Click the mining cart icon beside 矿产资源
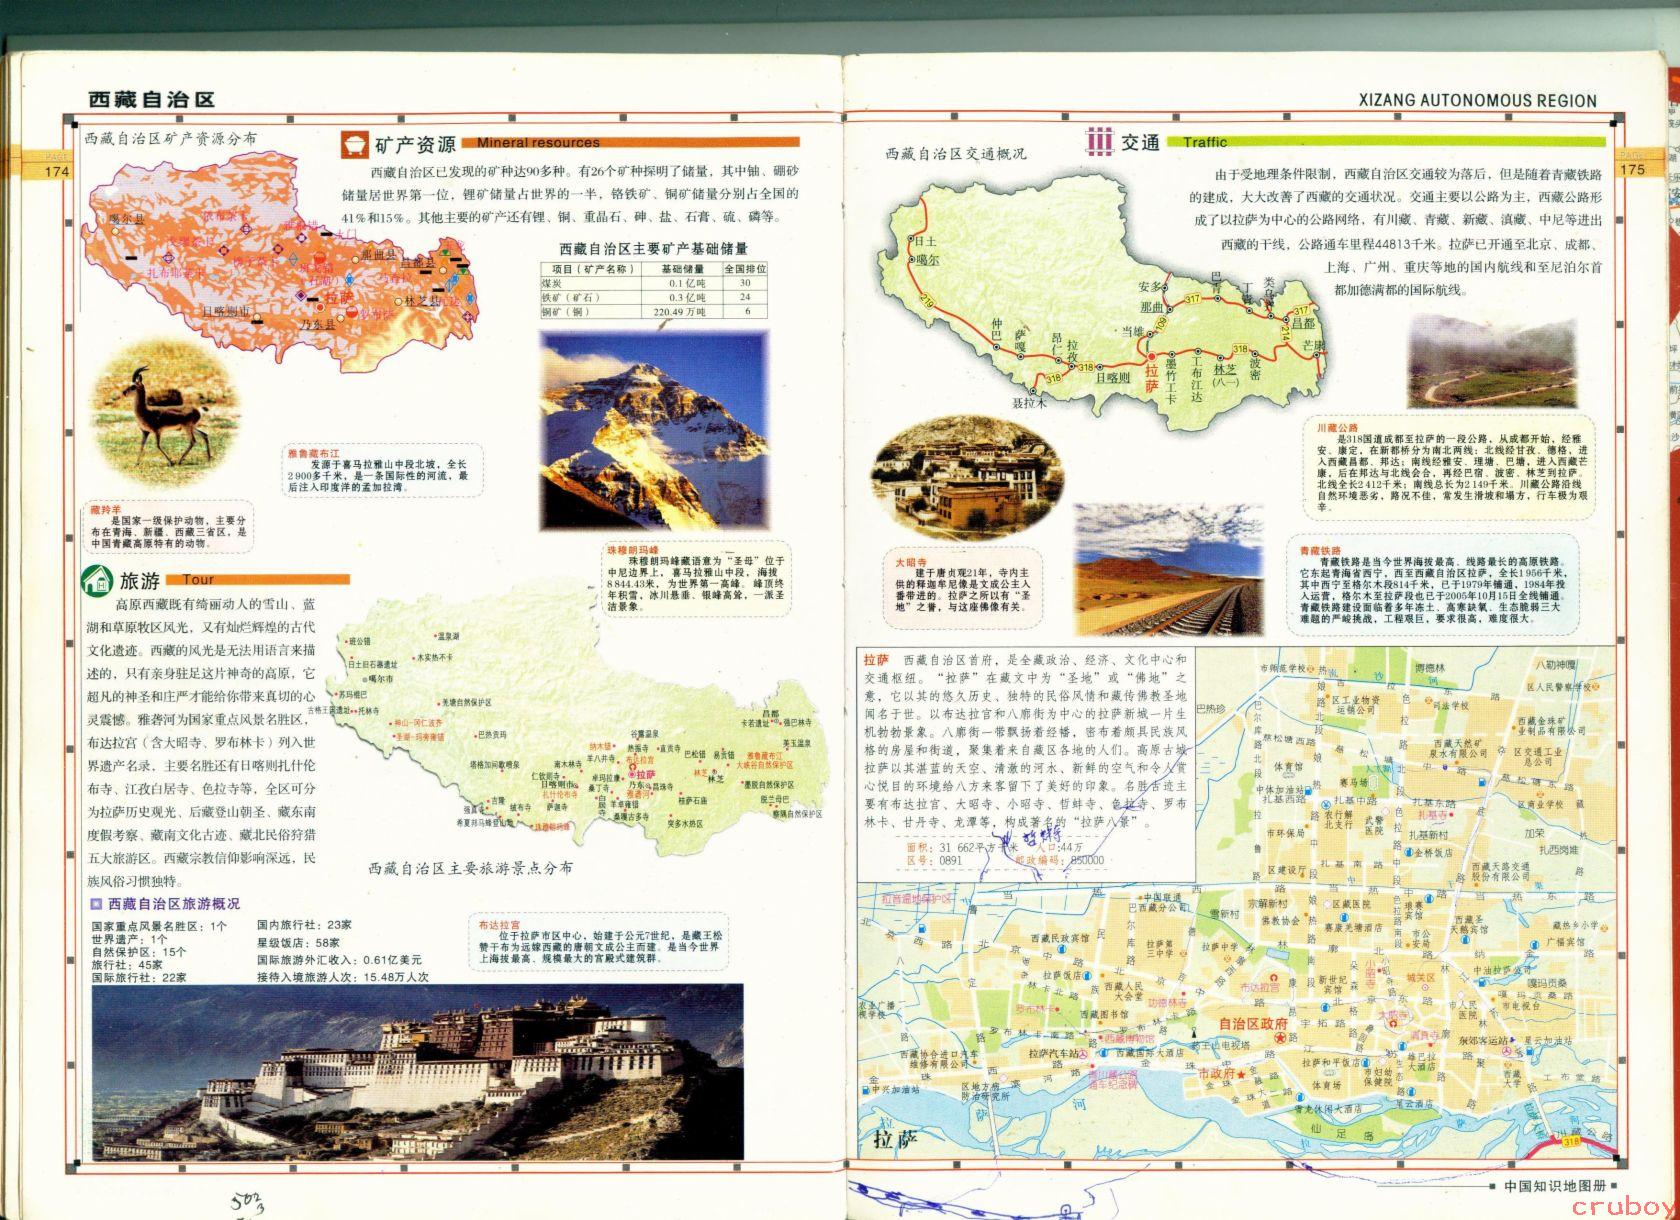The width and height of the screenshot is (1680, 1220). pyautogui.click(x=355, y=144)
